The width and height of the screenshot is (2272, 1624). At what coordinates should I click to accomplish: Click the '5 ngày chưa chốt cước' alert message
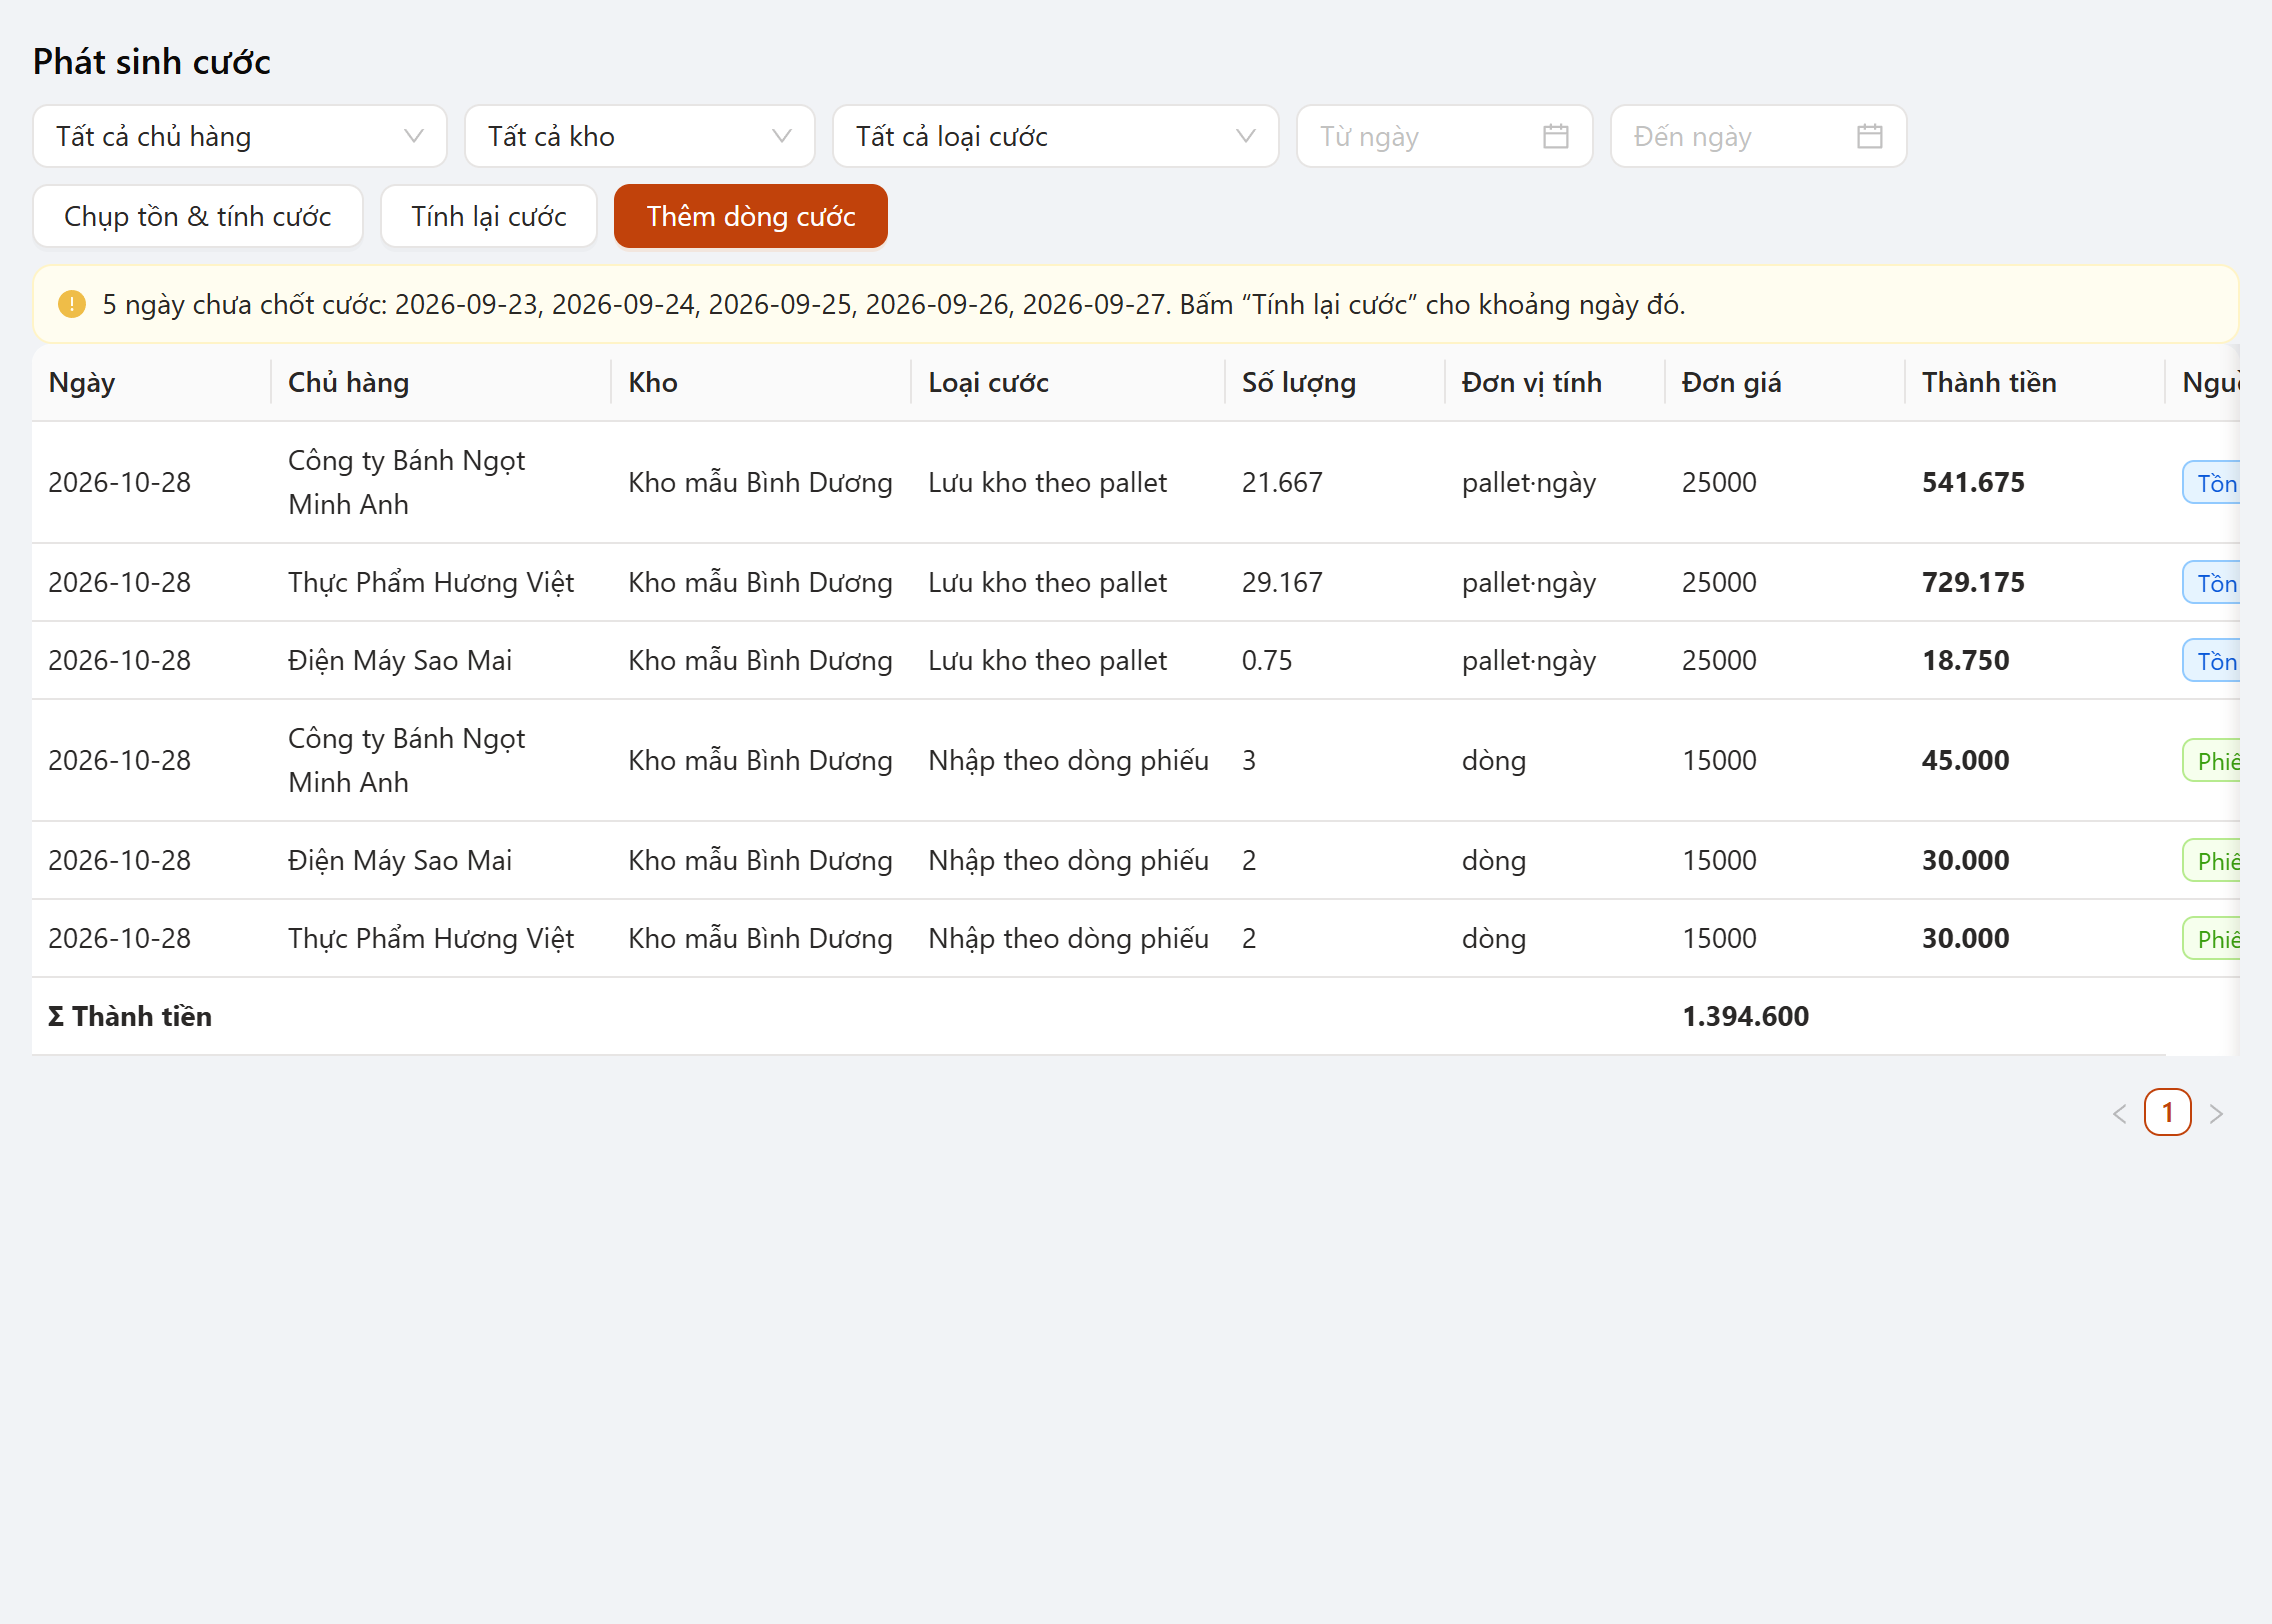tap(894, 304)
